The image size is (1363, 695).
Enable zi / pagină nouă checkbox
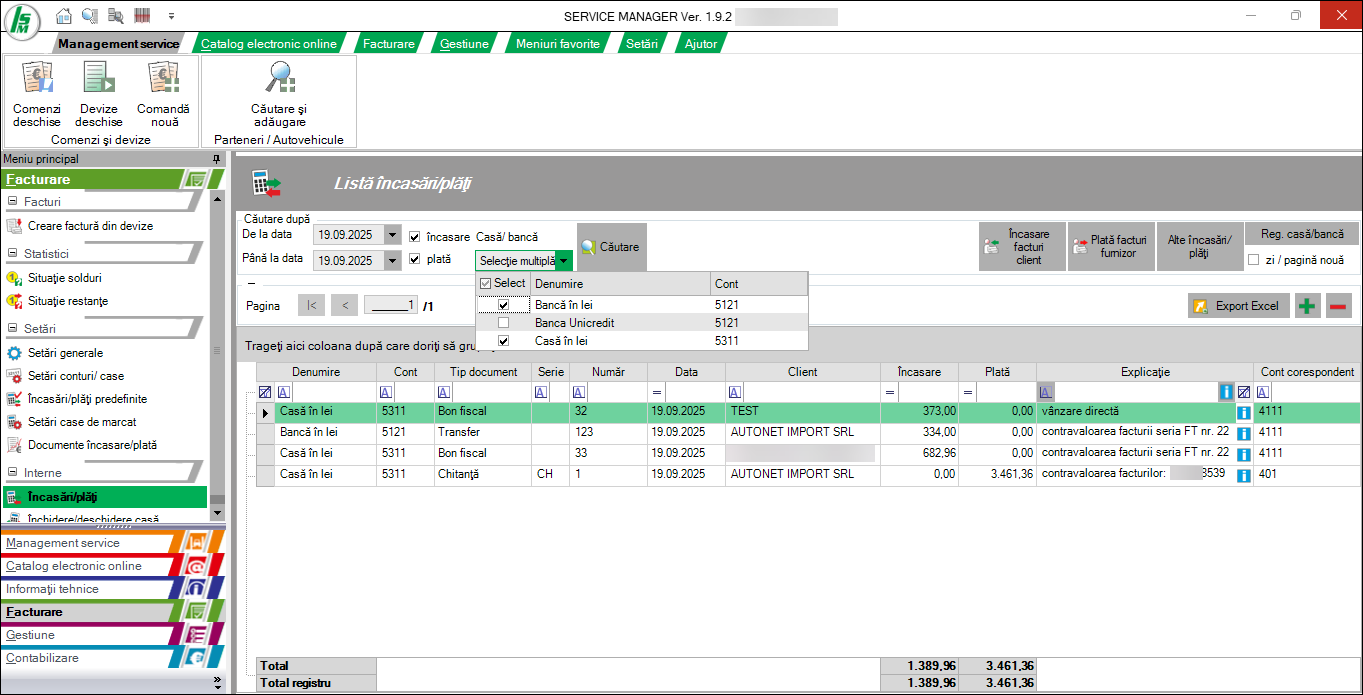click(x=1254, y=260)
